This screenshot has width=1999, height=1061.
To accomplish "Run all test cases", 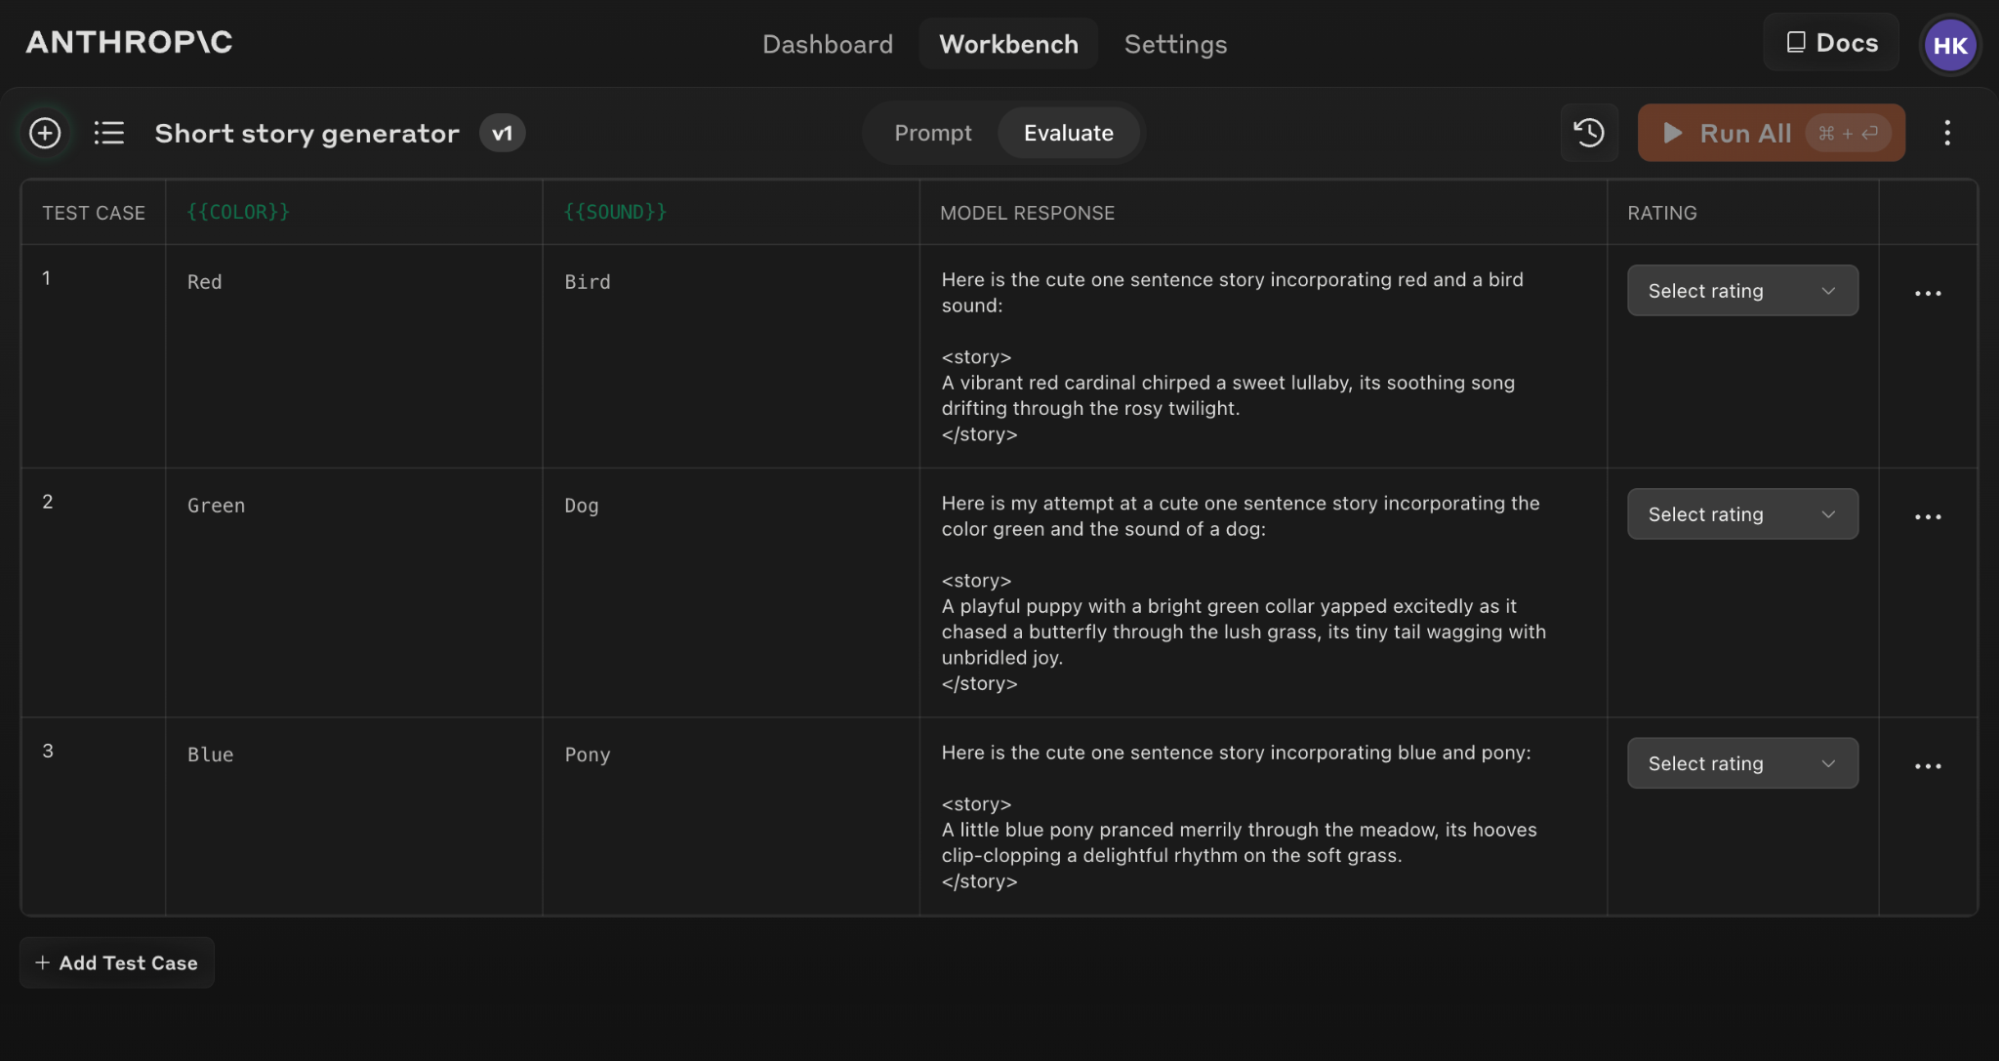I will click(x=1746, y=132).
